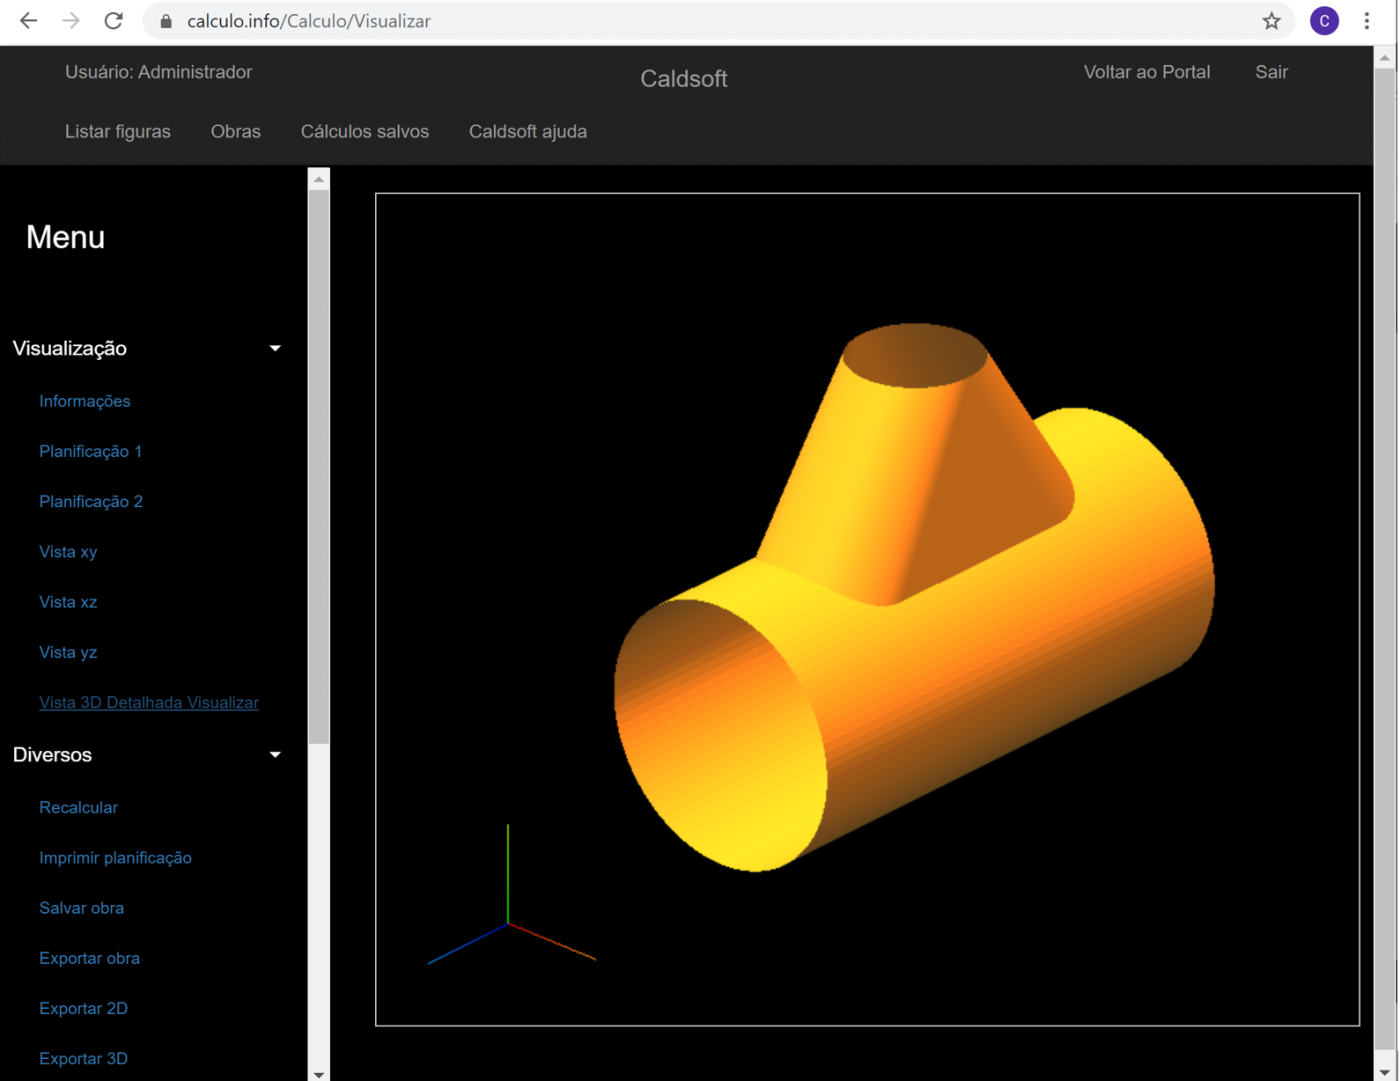Open Listar figuras in the navbar
Viewport: 1400px width, 1081px height.
118,132
